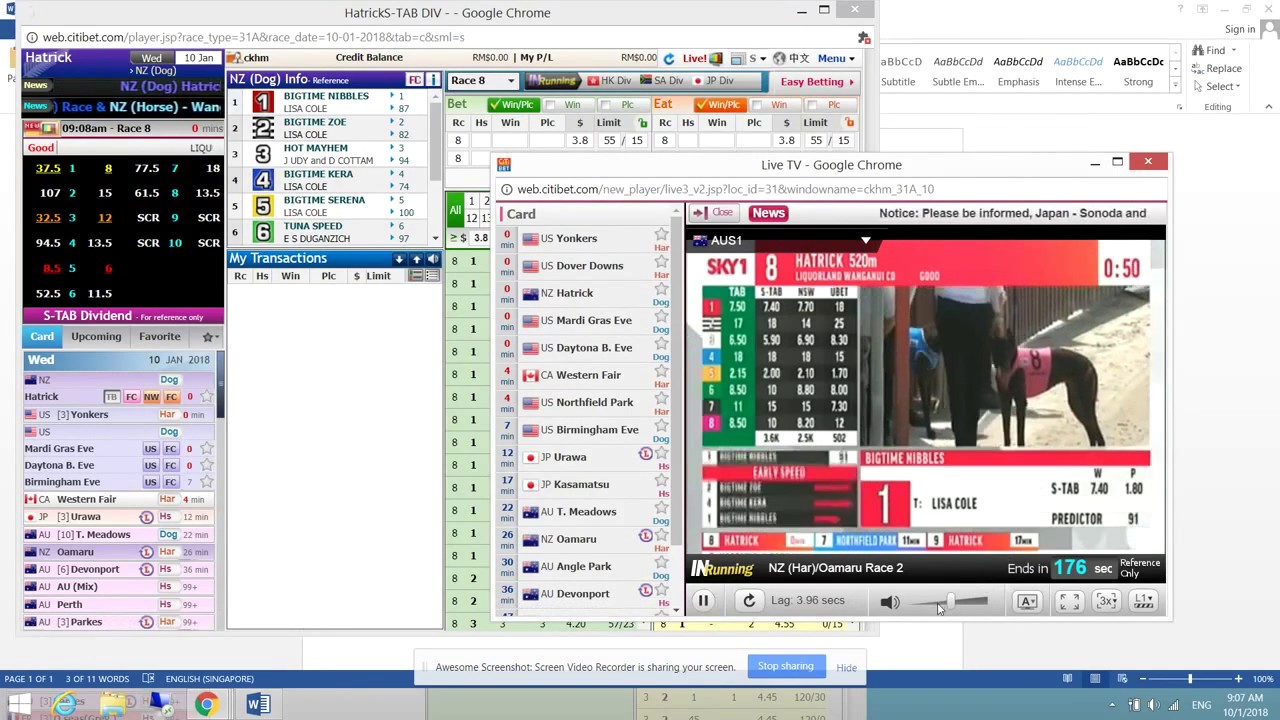Viewport: 1280px width, 720px height.
Task: Click BIGTIME NIBBLES runner name
Action: (326, 96)
